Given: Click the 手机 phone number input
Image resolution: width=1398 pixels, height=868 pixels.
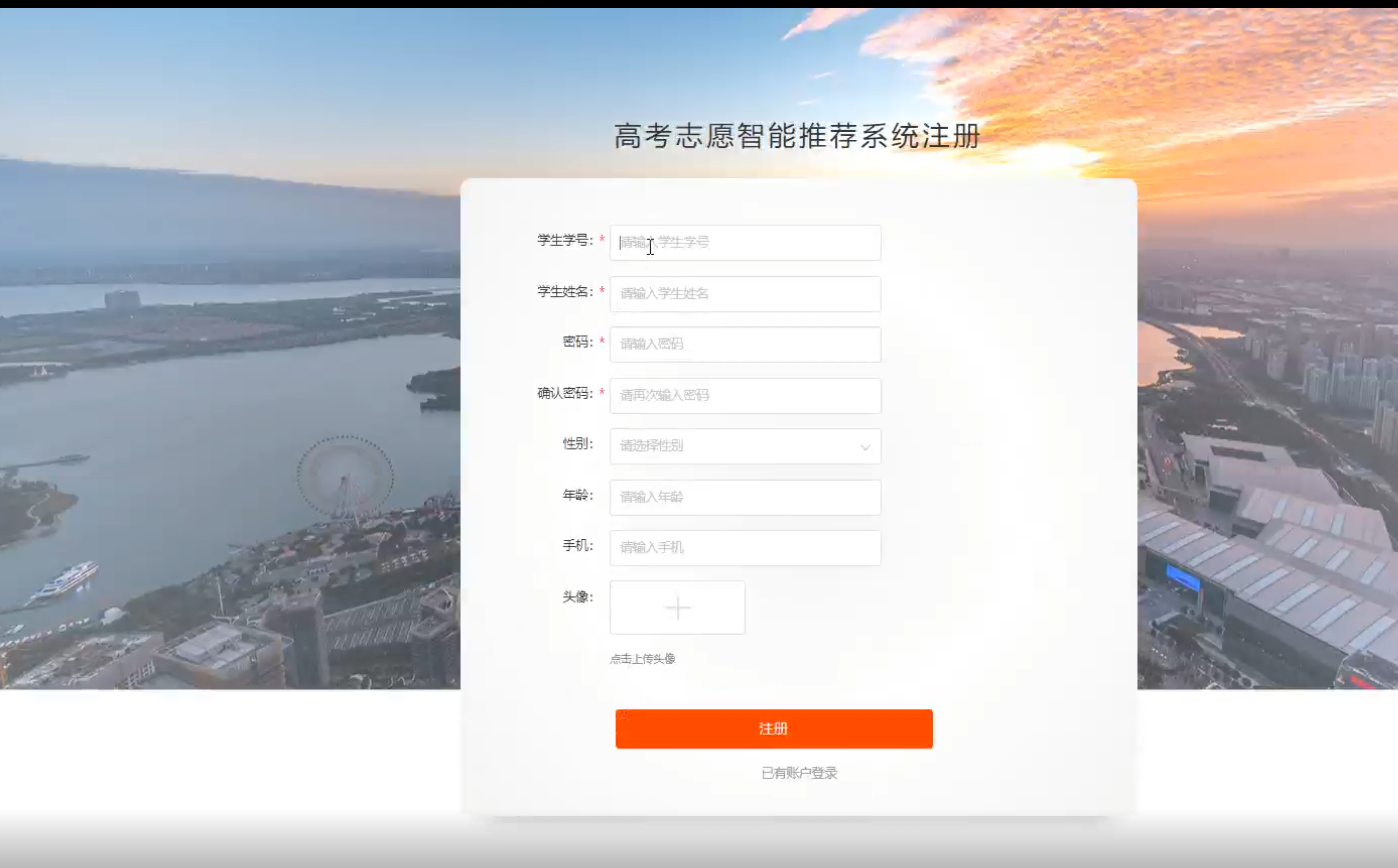Looking at the screenshot, I should [x=744, y=547].
